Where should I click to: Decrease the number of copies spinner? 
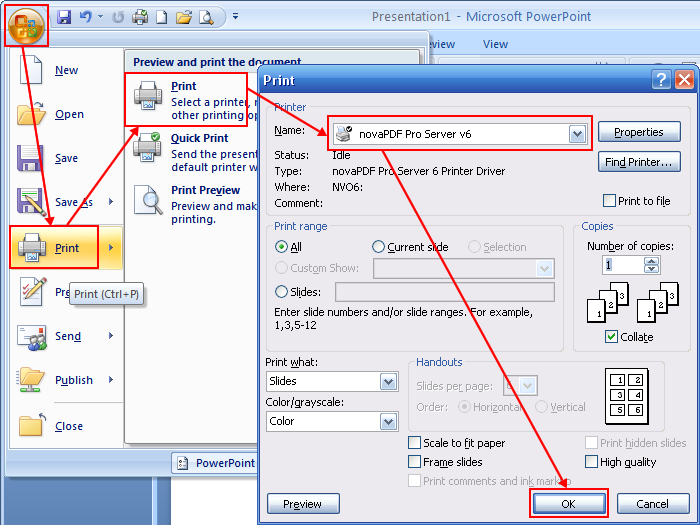[651, 269]
